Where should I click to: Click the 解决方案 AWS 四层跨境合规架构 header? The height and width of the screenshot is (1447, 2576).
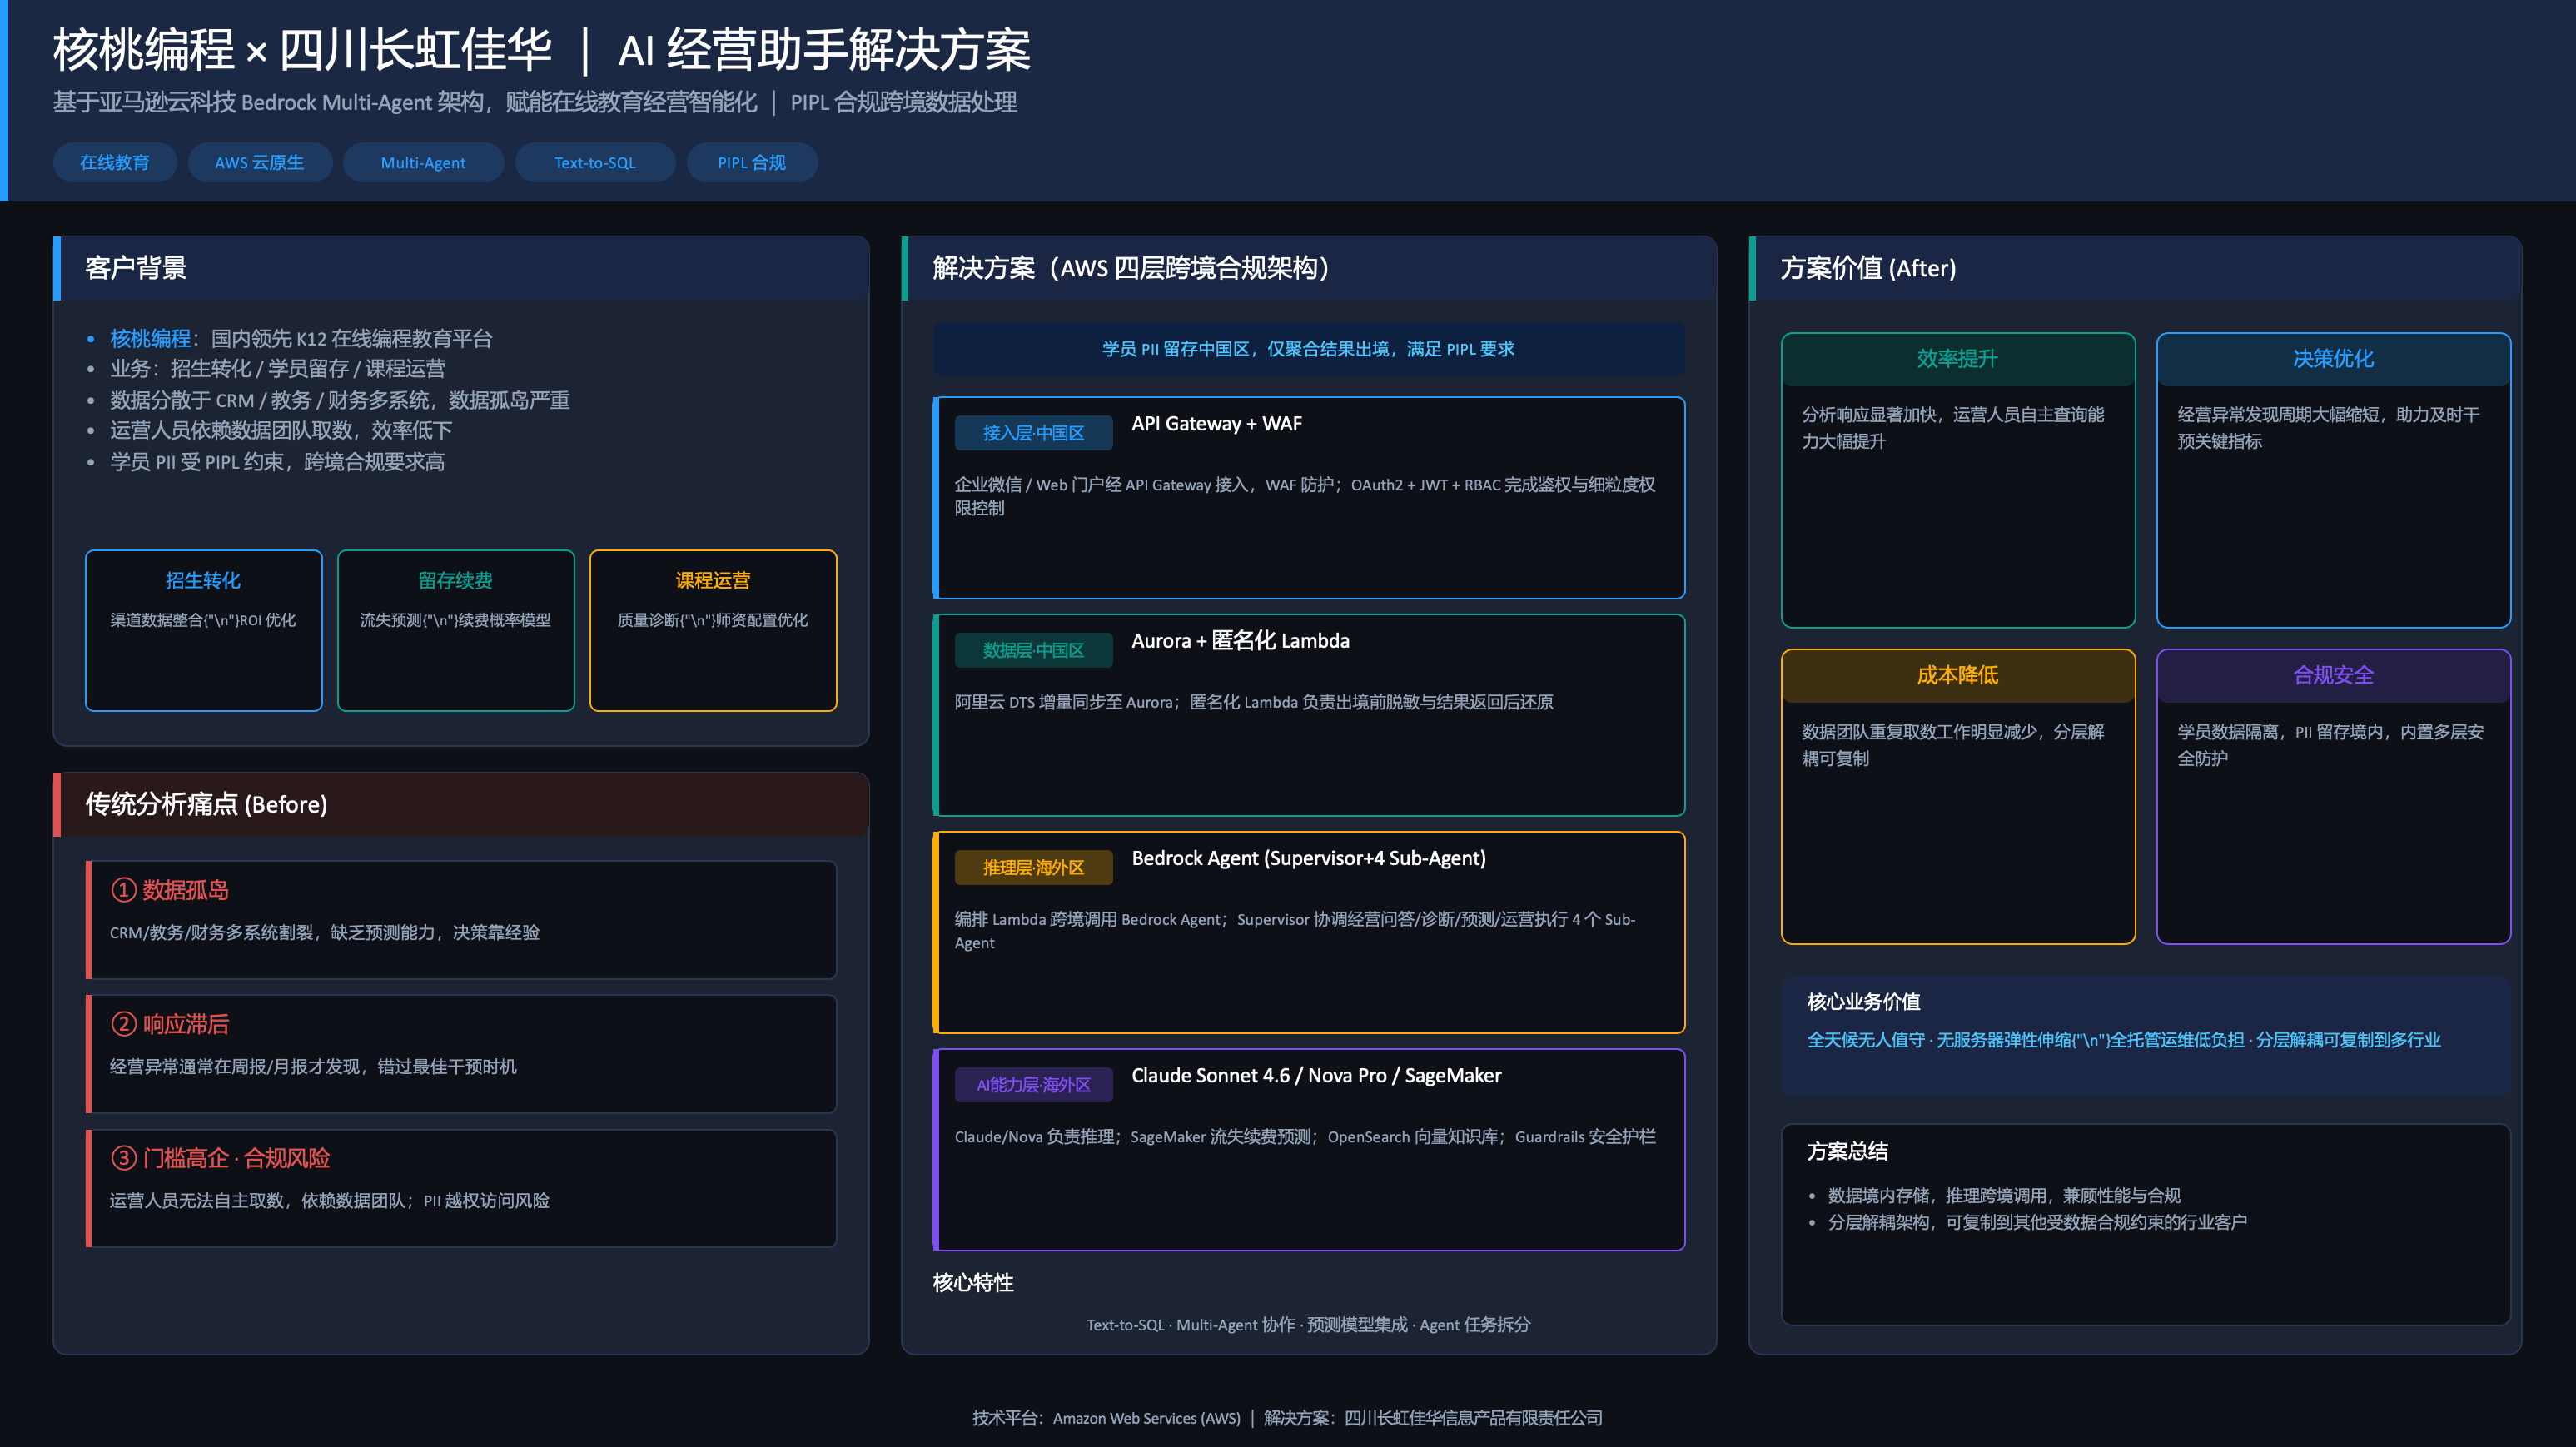tap(1309, 268)
